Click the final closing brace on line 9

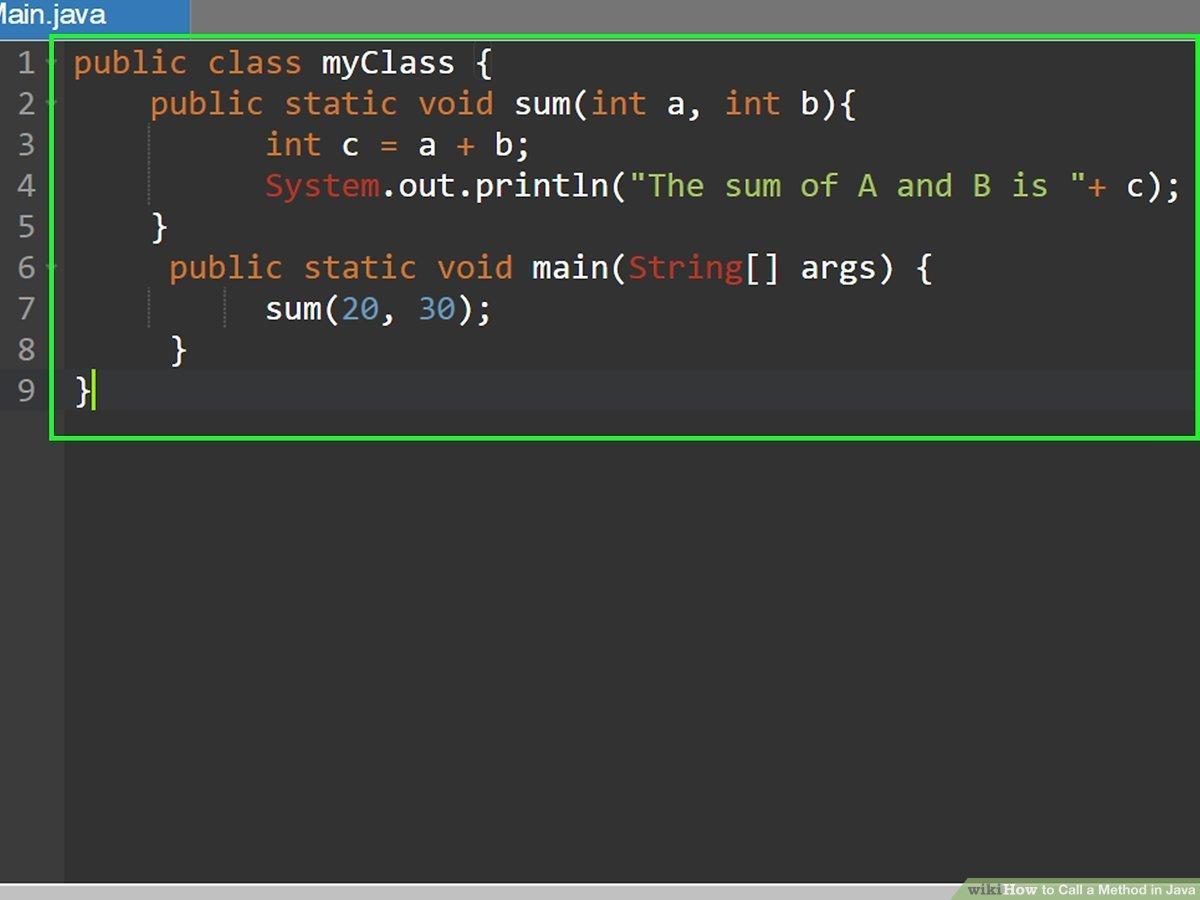82,391
